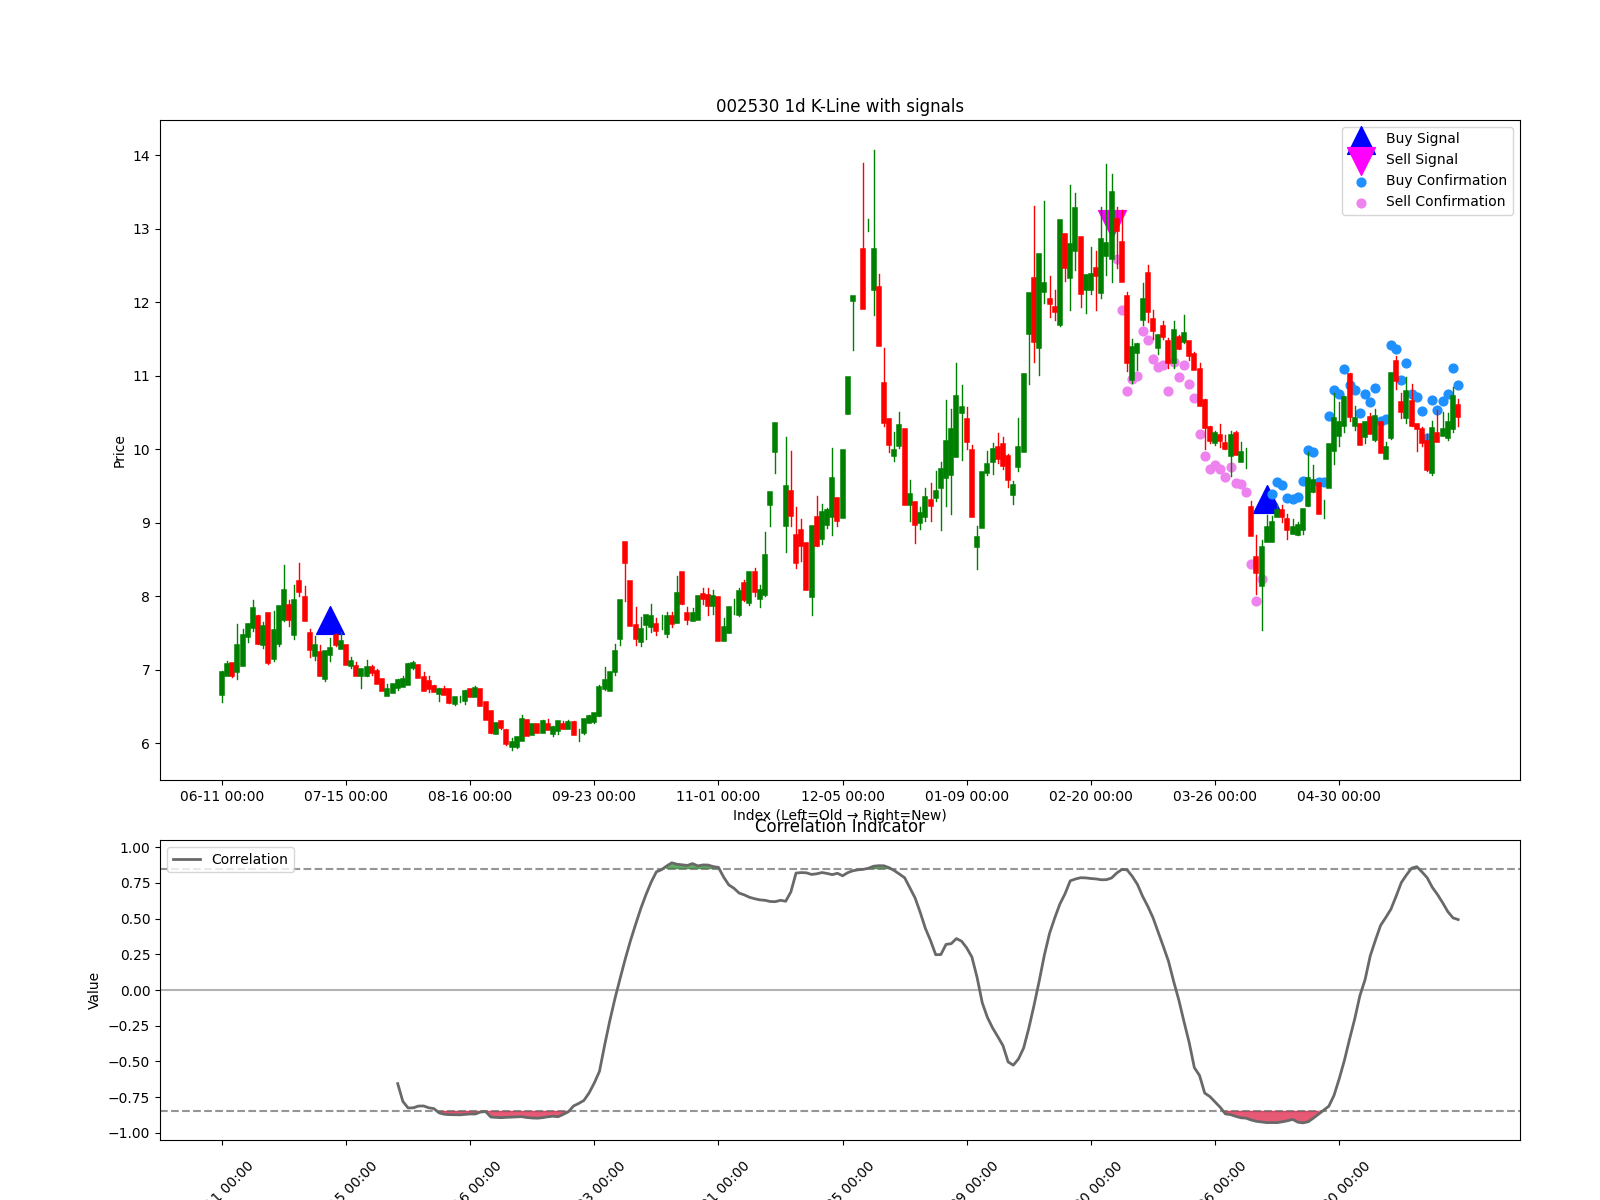This screenshot has width=1600, height=1200.
Task: Click the correlation axis tick '−0.25'
Action: click(128, 1026)
